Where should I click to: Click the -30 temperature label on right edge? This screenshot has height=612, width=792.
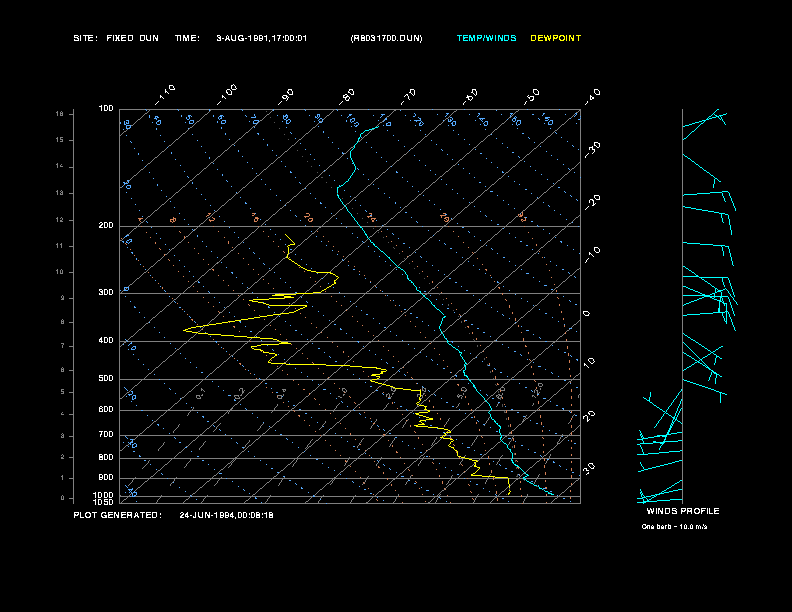593,149
